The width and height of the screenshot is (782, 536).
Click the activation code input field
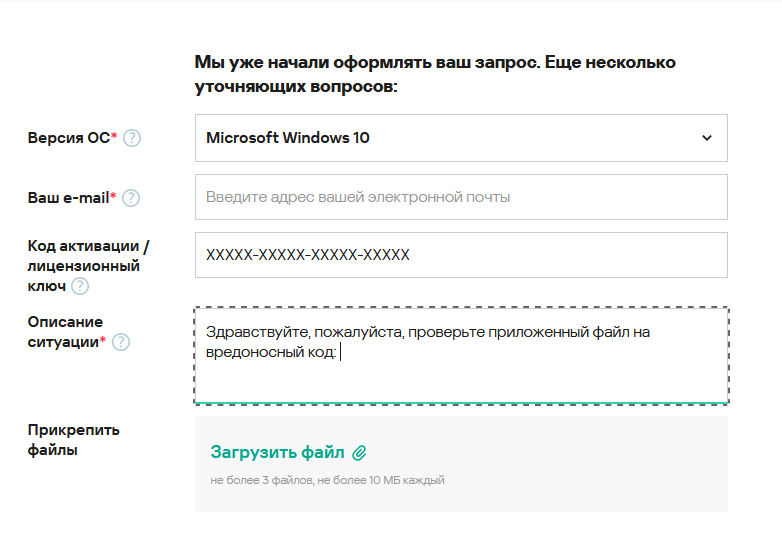[x=461, y=255]
